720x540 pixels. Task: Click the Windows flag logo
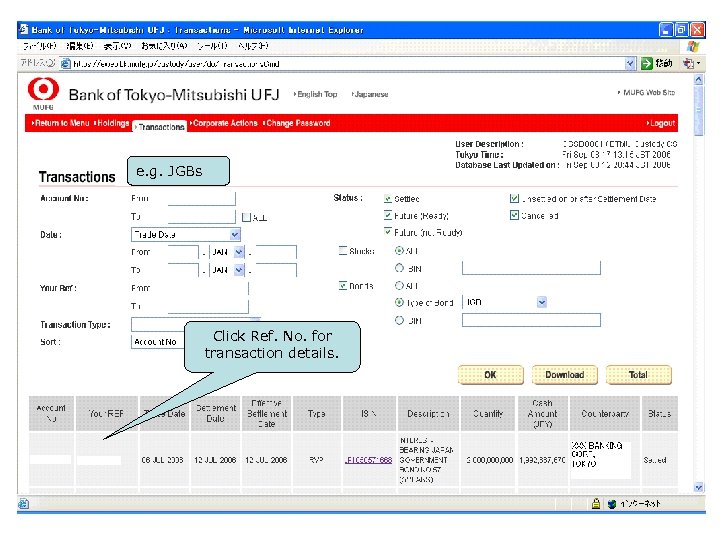(x=693, y=46)
